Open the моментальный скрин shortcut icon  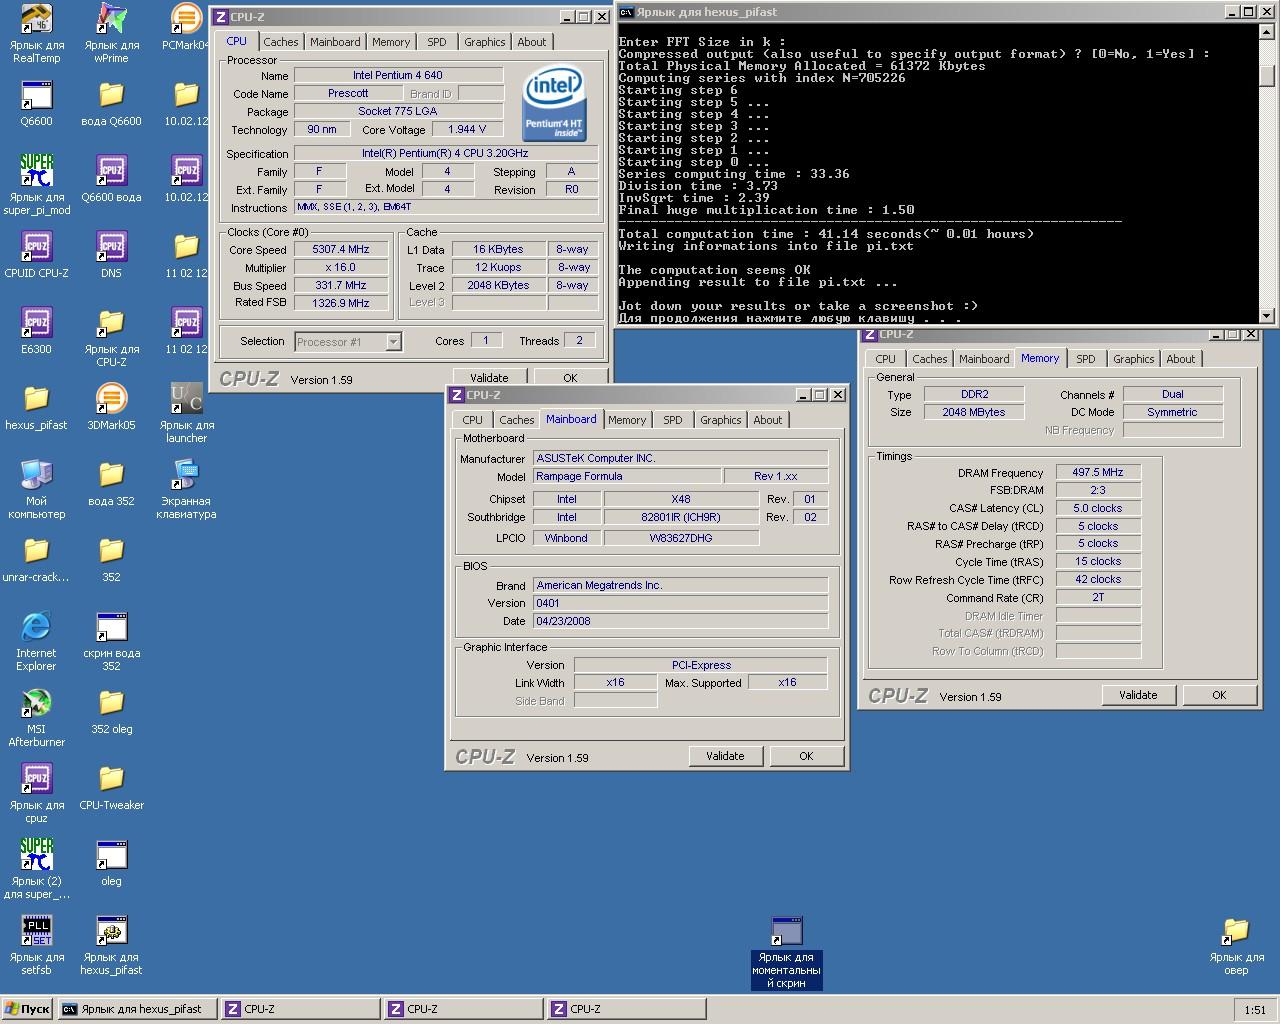[787, 931]
